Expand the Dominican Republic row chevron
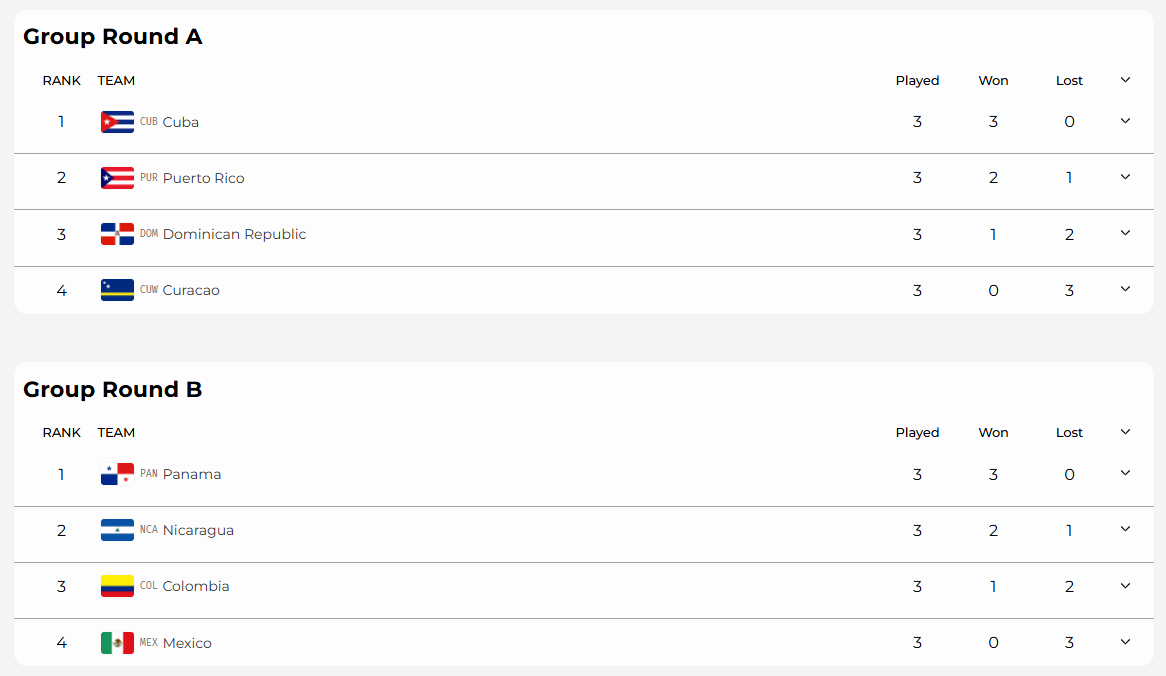 tap(1125, 234)
